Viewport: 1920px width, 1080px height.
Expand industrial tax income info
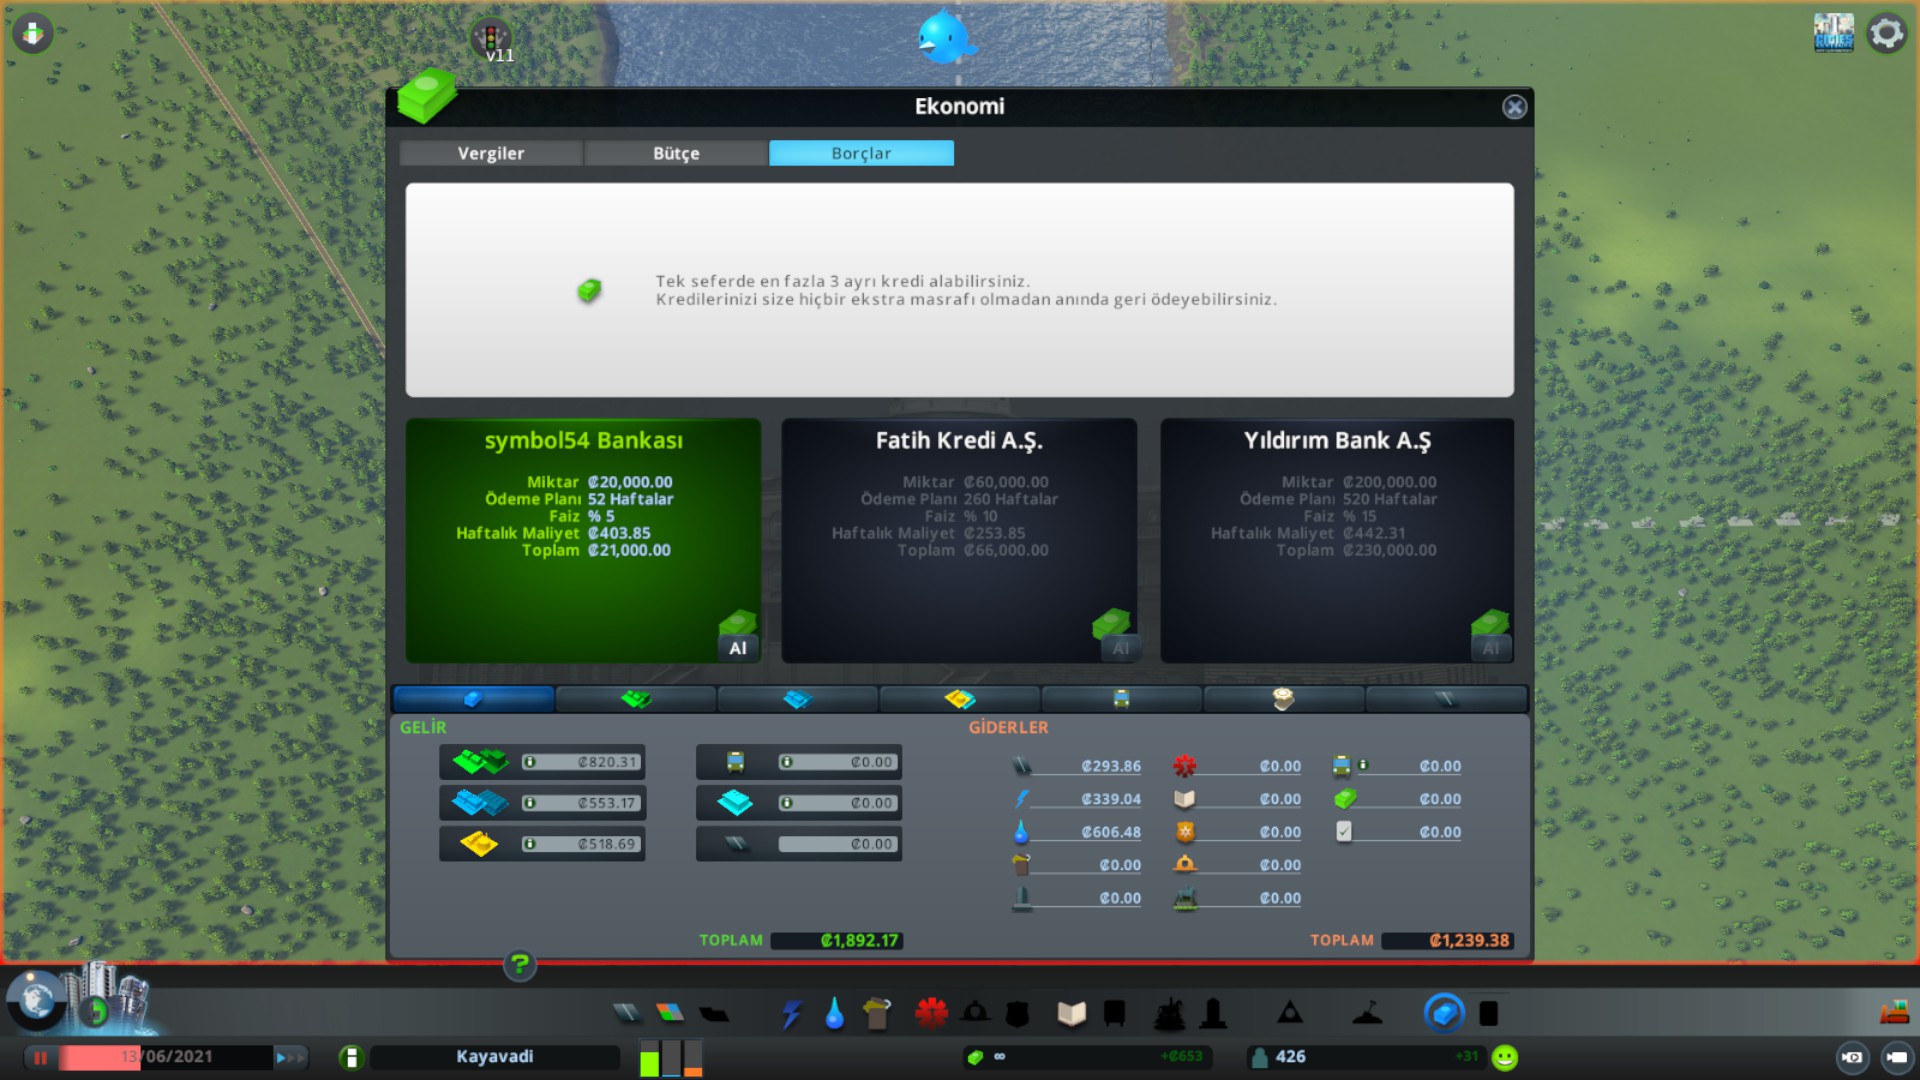coord(530,844)
